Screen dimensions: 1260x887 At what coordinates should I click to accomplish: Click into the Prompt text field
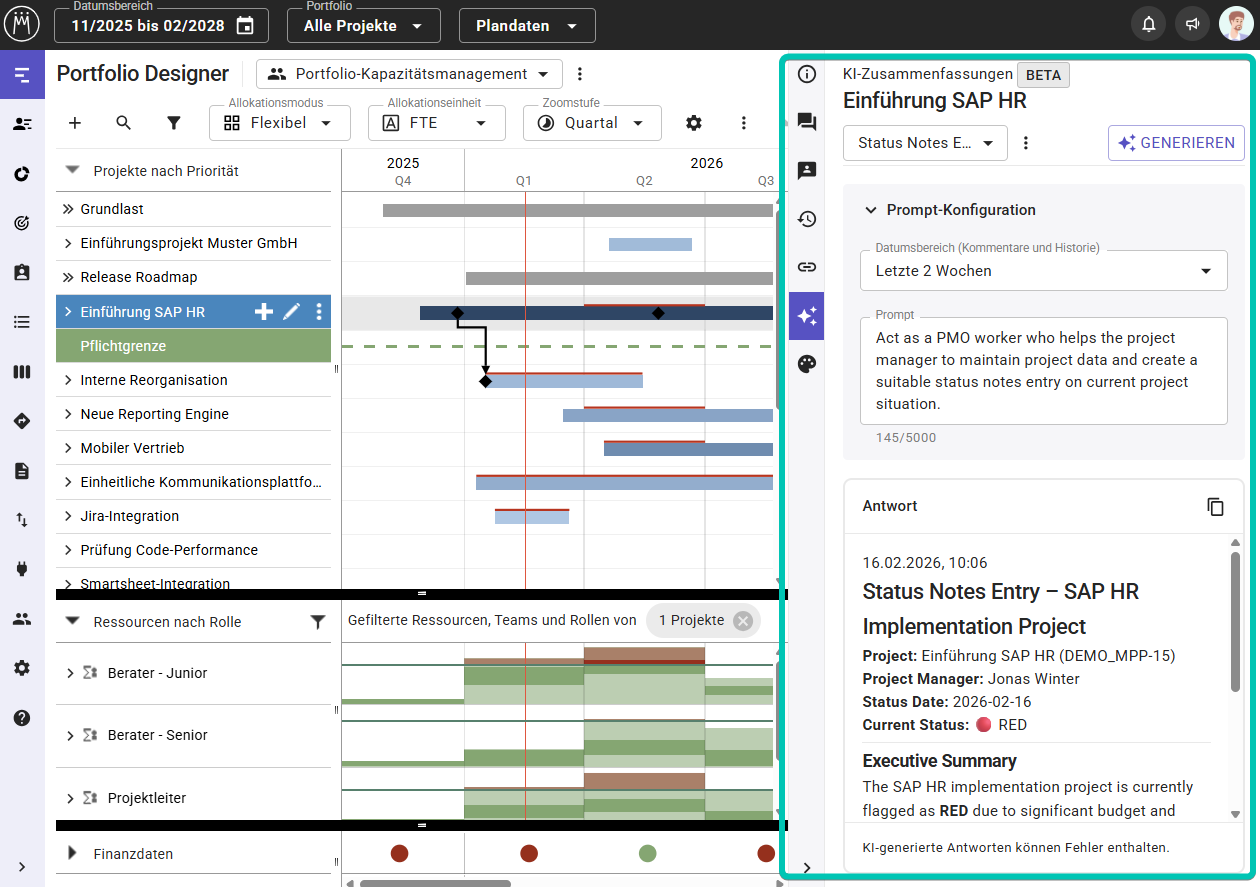pyautogui.click(x=1043, y=371)
